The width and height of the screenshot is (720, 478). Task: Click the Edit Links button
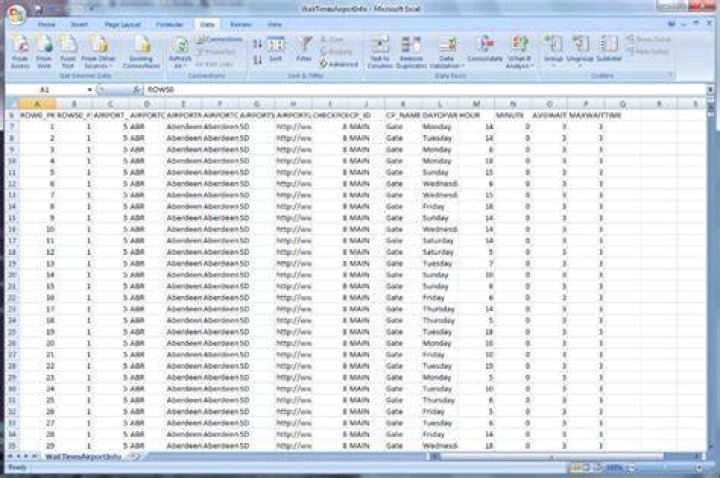[x=214, y=64]
